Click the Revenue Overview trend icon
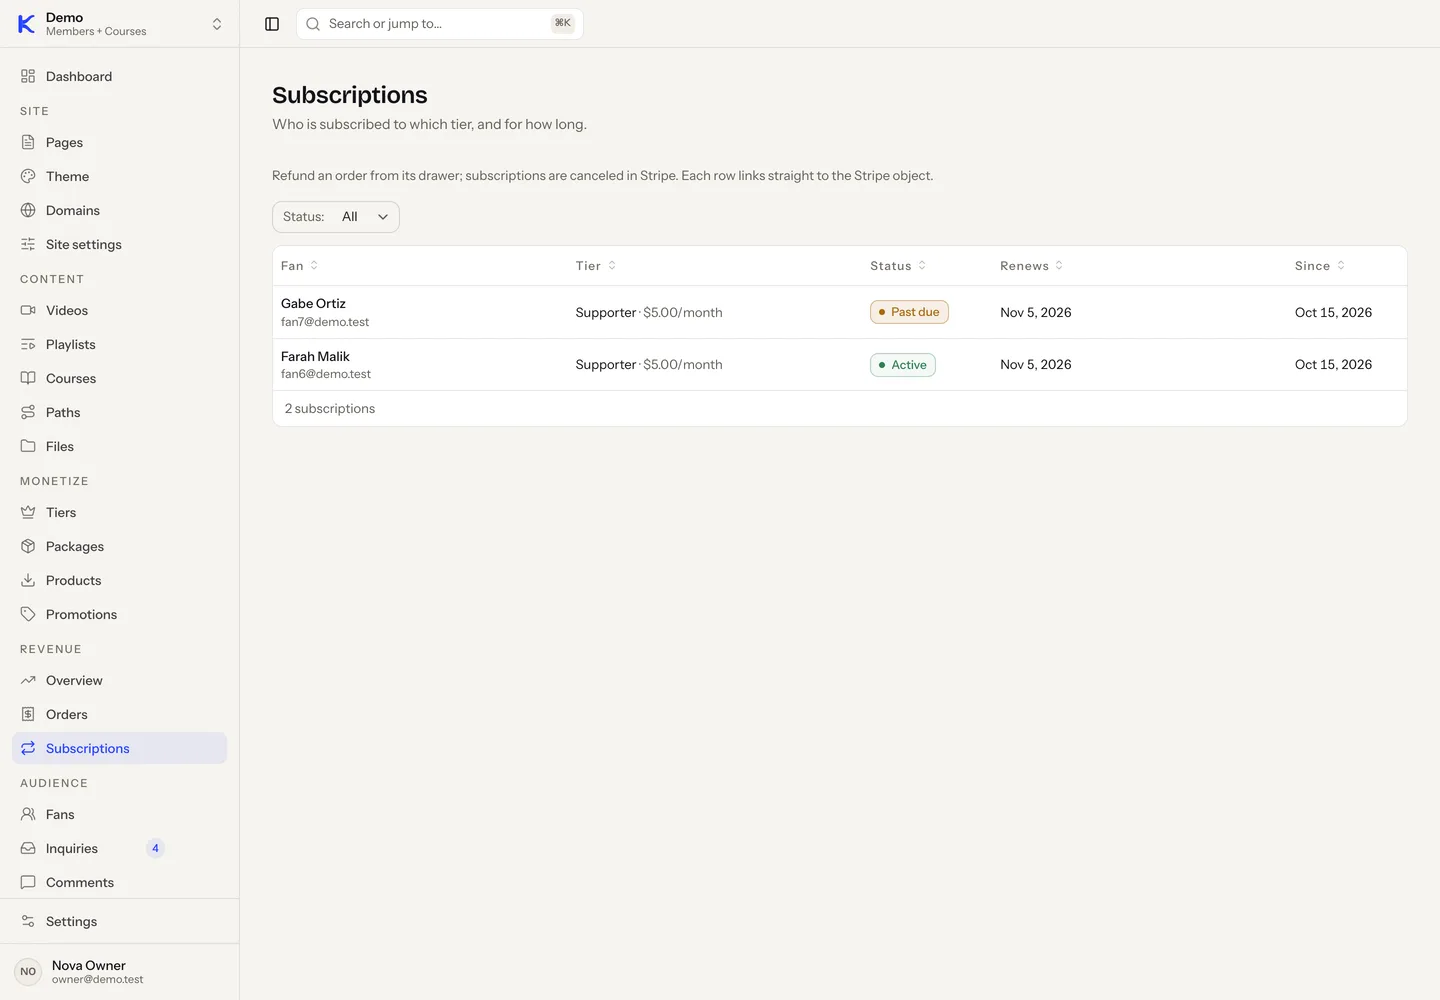This screenshot has width=1440, height=1000. tap(28, 680)
